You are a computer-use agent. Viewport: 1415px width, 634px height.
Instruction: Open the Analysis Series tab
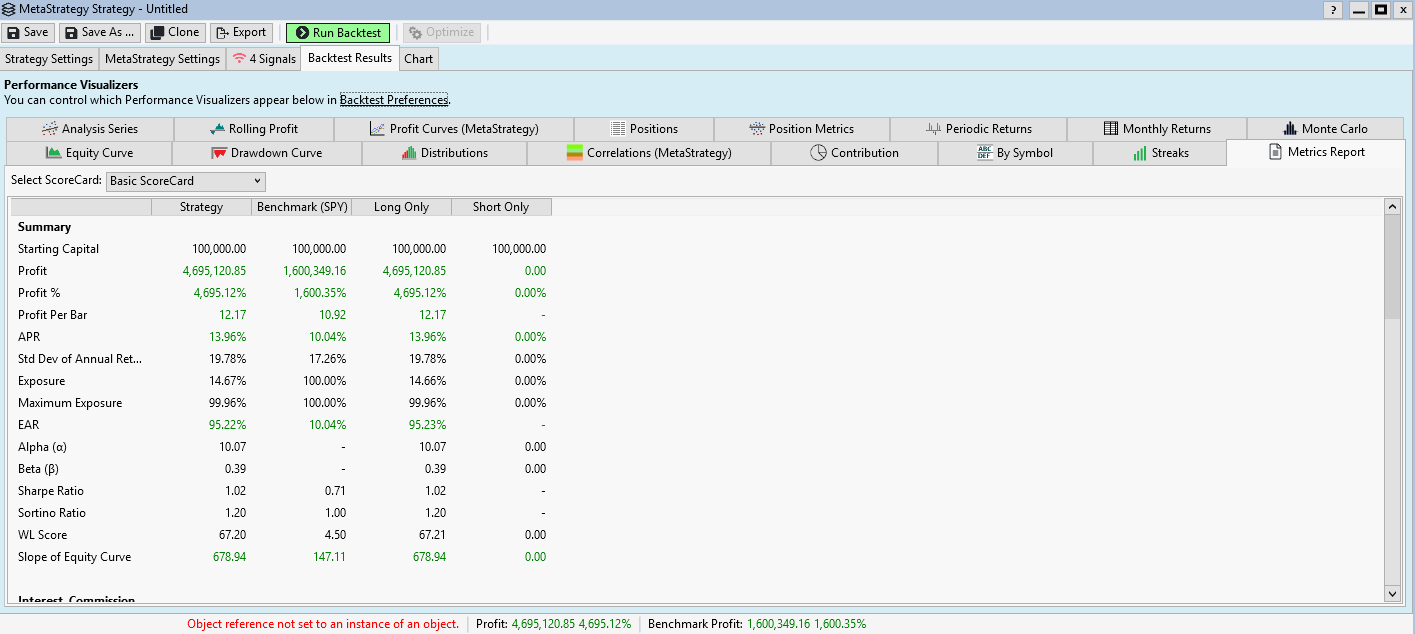(x=89, y=129)
